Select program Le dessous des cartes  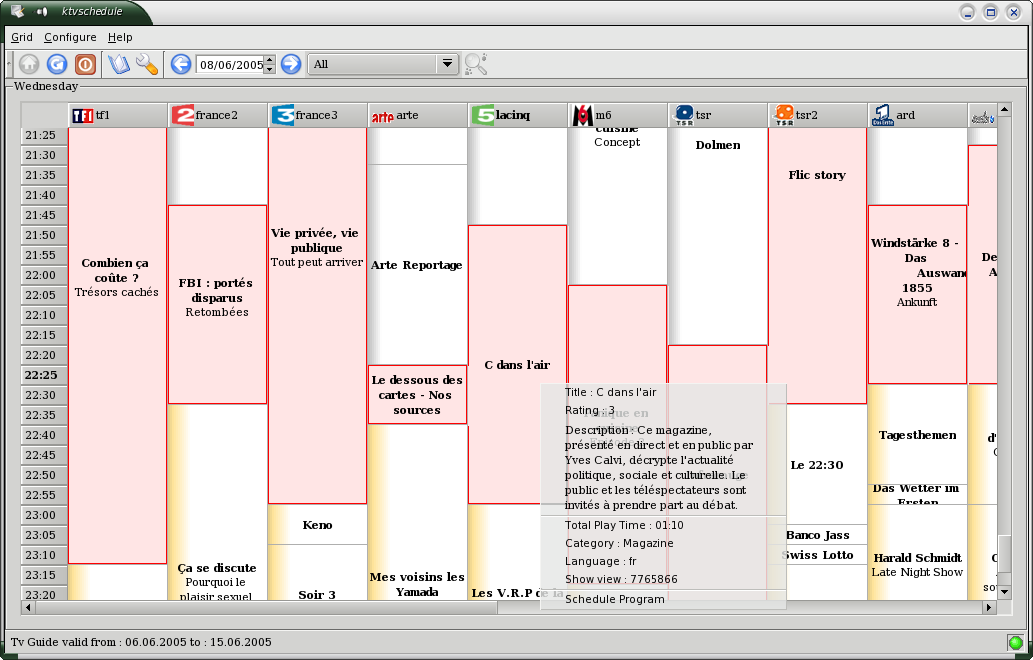[417, 395]
